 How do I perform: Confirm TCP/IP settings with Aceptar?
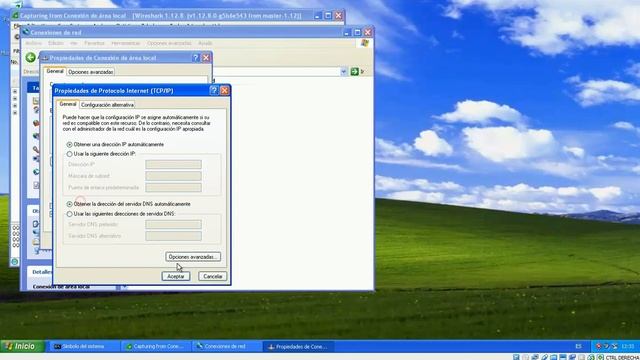click(176, 276)
